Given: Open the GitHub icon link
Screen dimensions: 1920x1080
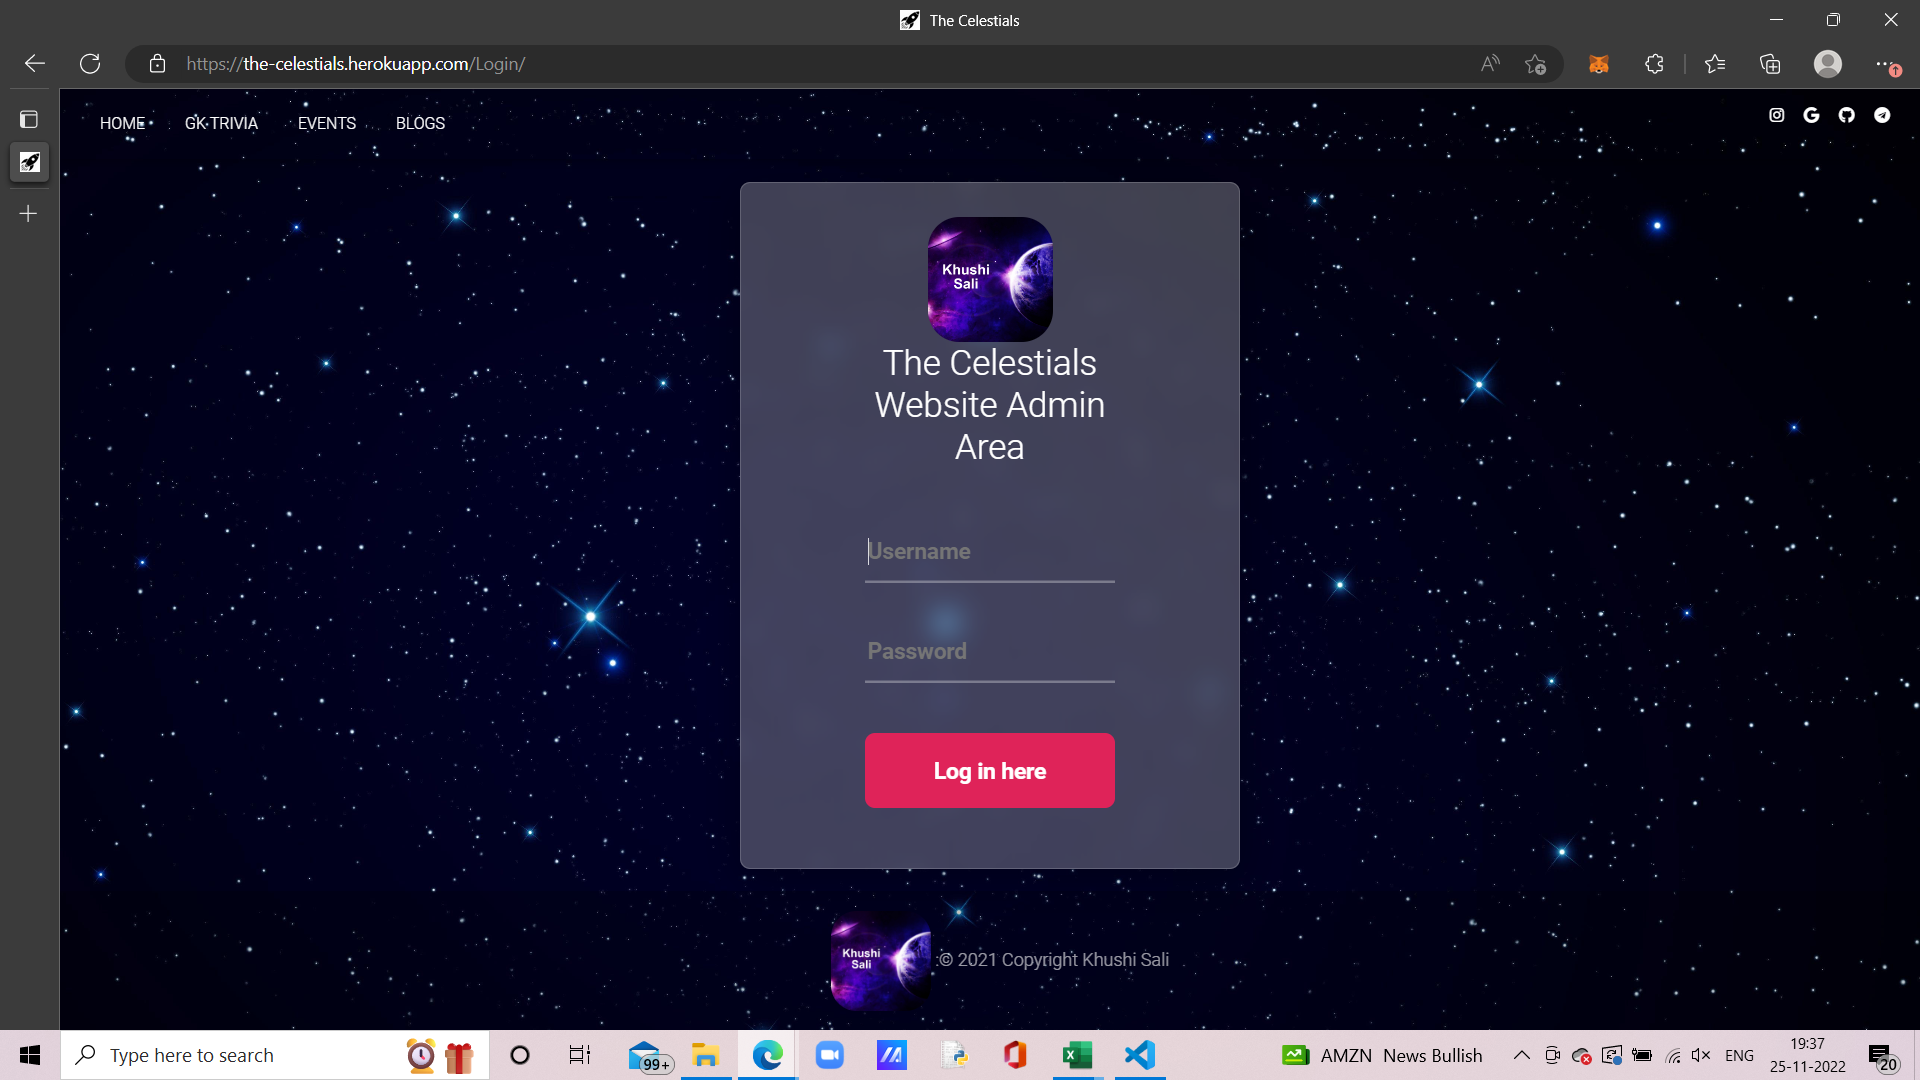Looking at the screenshot, I should 1846,115.
